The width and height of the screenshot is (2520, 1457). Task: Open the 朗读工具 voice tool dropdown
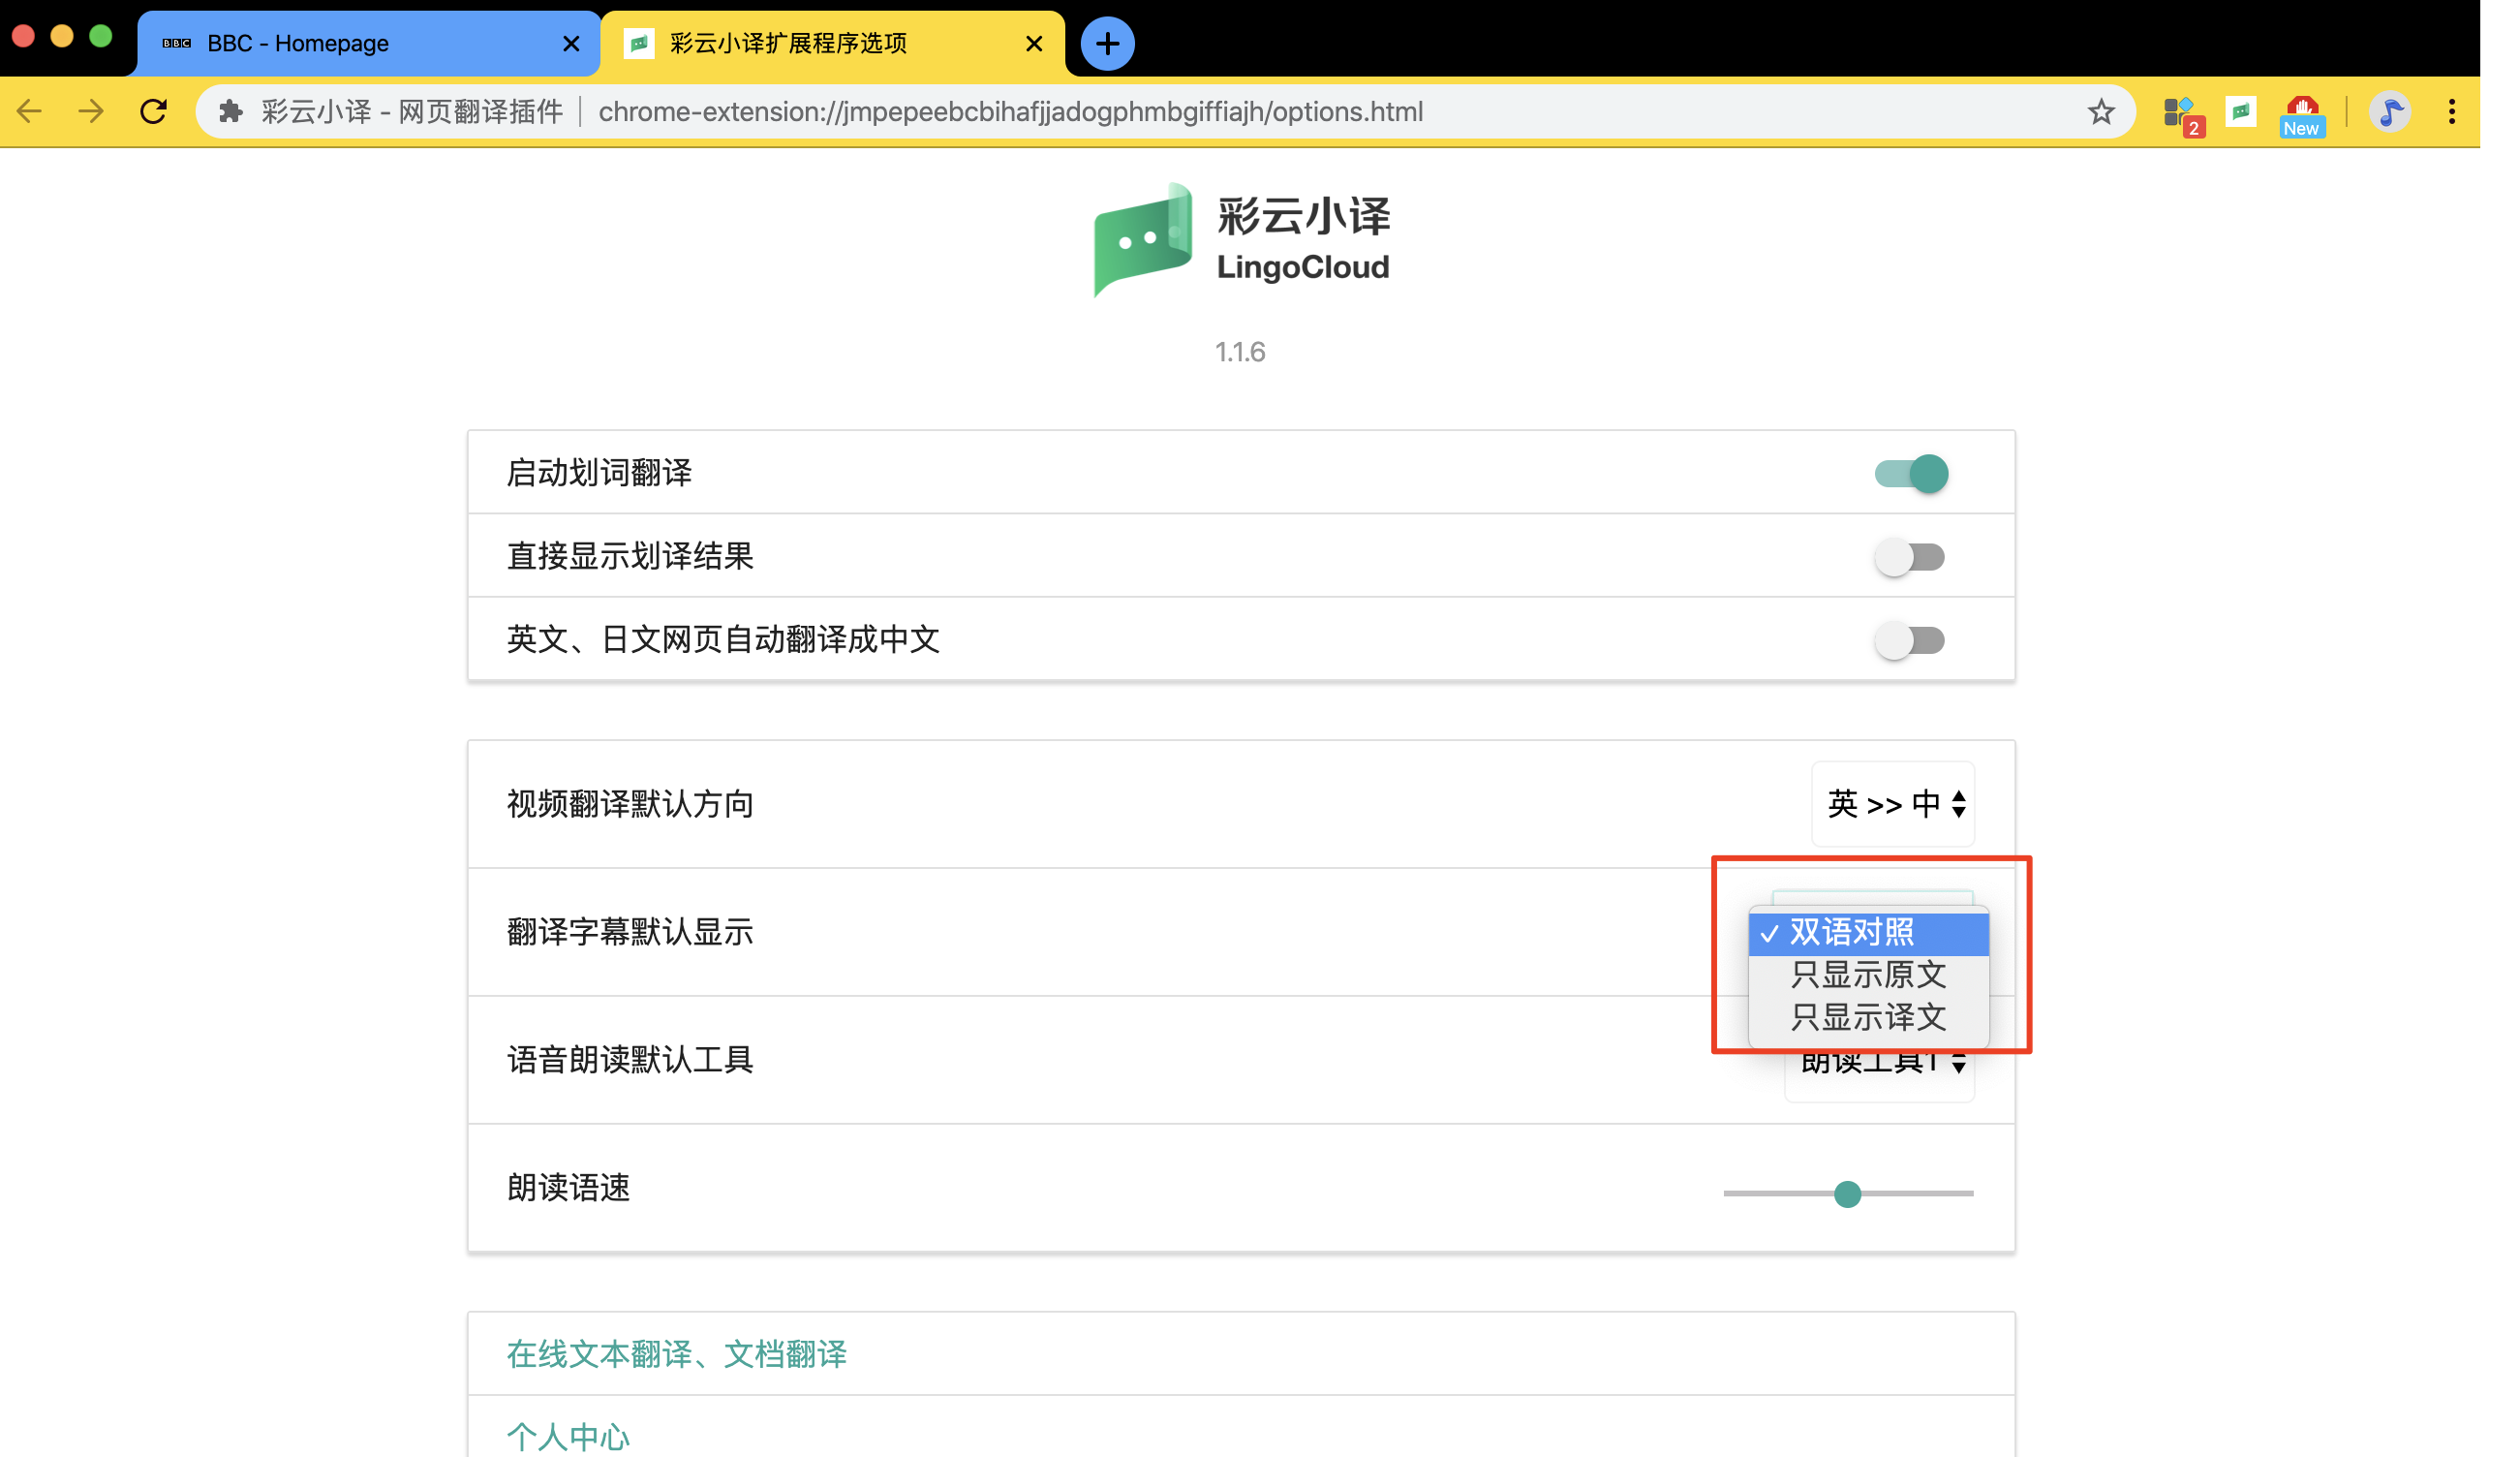tap(1880, 1061)
